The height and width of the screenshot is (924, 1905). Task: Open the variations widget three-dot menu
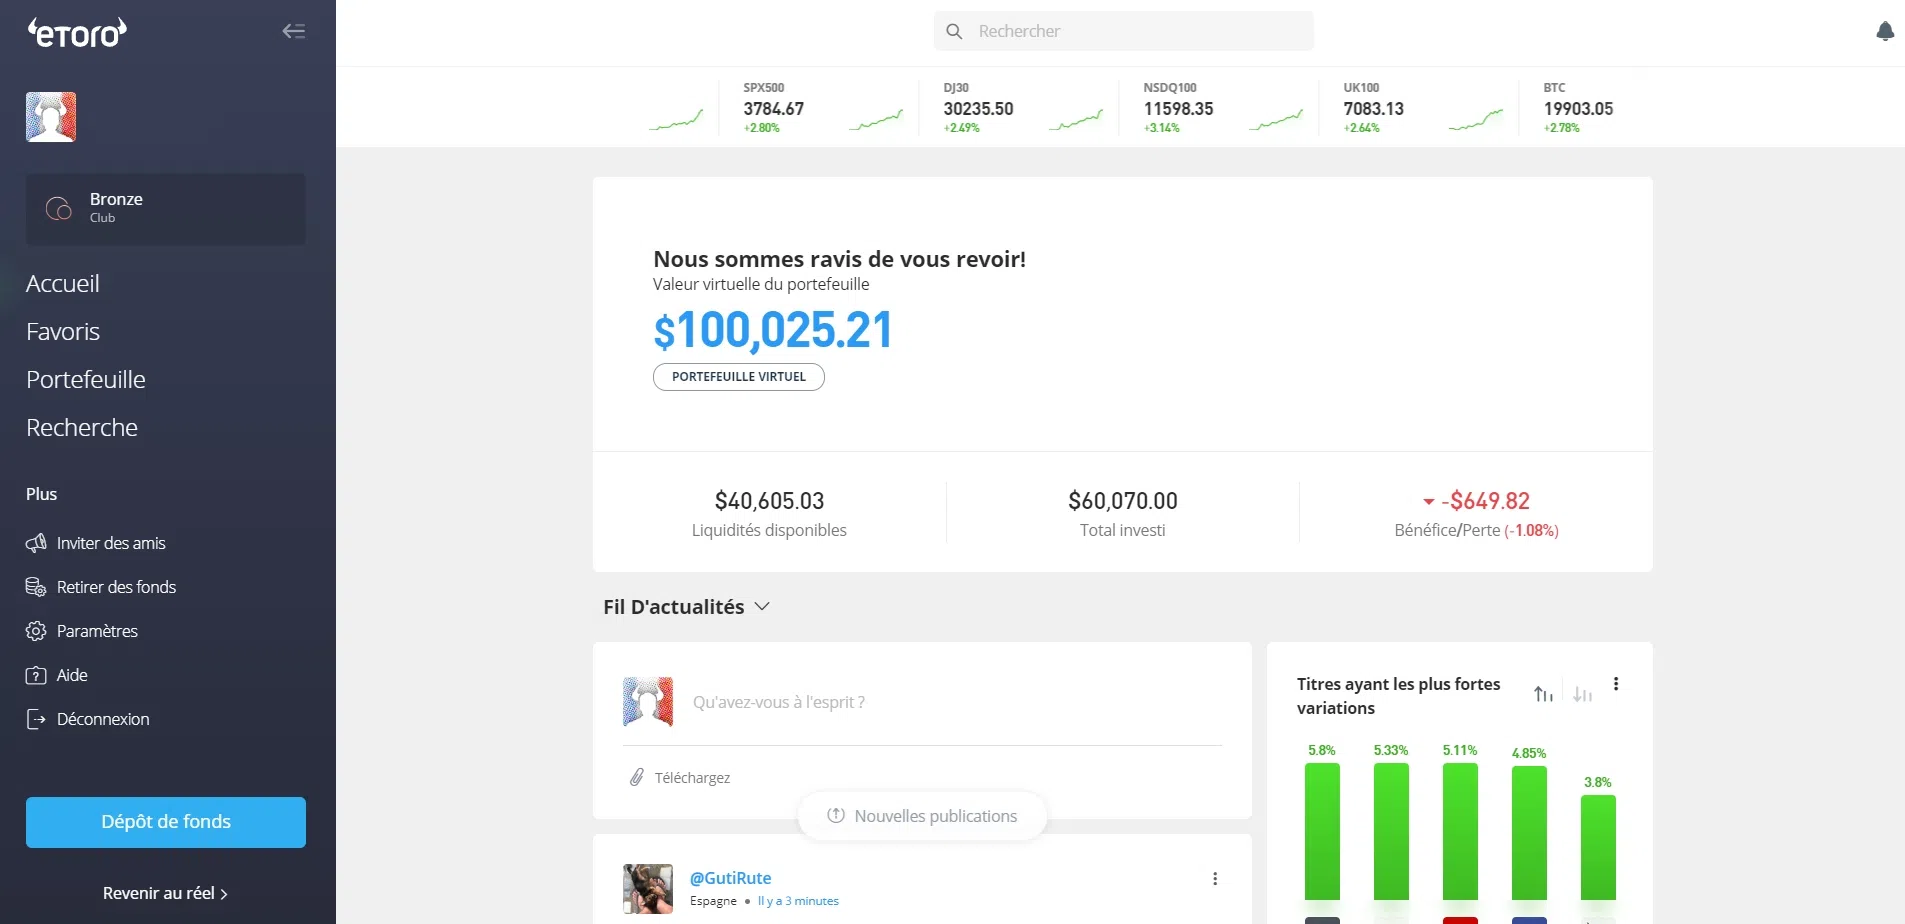pyautogui.click(x=1616, y=684)
